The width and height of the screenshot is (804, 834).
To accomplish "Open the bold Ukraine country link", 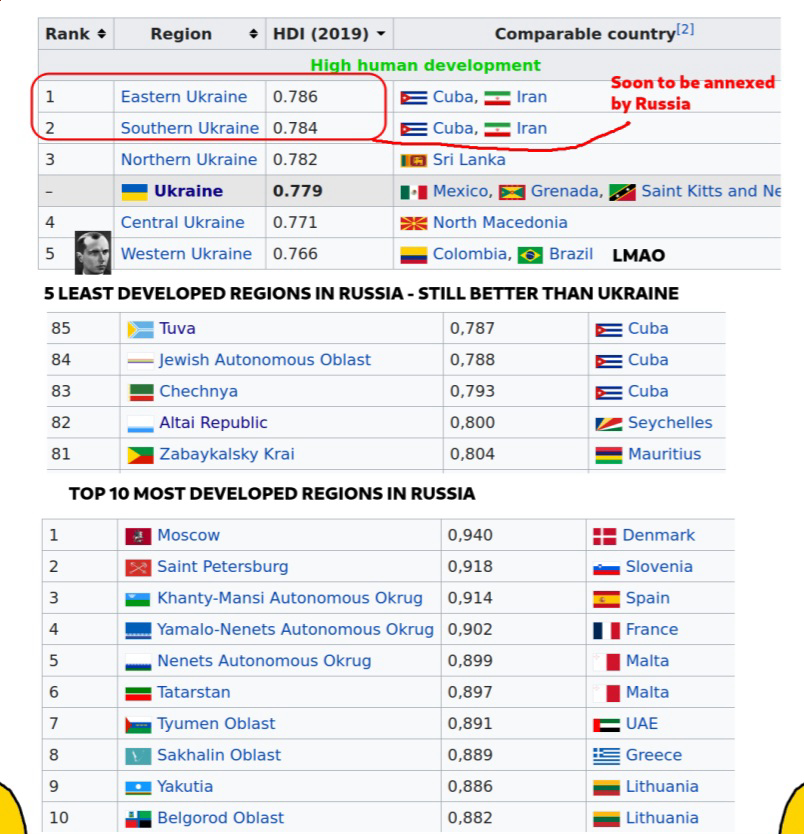I will pos(188,191).
